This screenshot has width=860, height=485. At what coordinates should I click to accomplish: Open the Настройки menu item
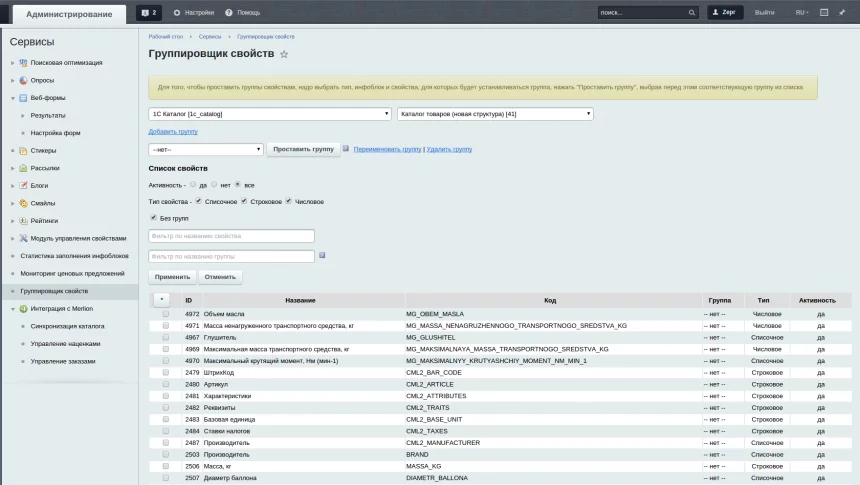[194, 13]
